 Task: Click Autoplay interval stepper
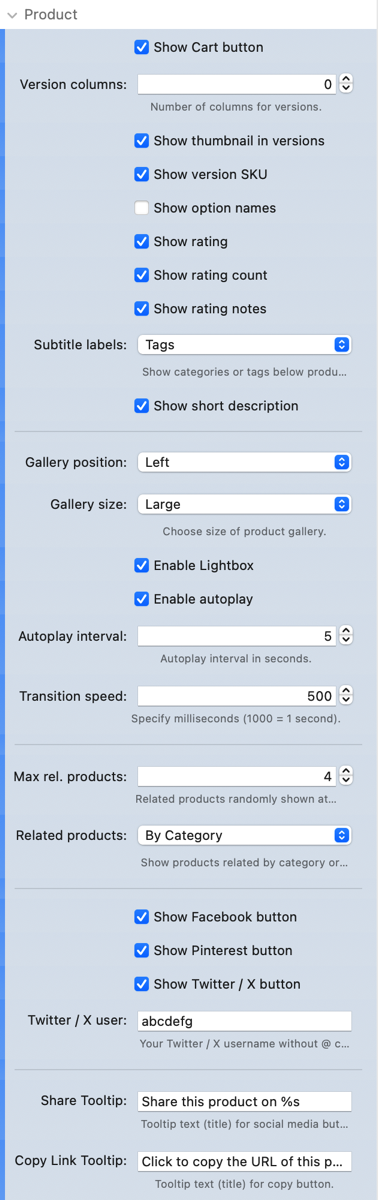(346, 635)
